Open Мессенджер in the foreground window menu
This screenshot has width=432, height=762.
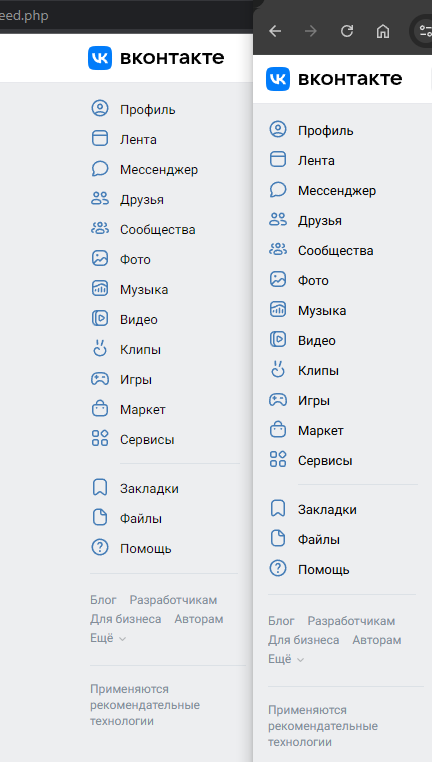coord(337,190)
